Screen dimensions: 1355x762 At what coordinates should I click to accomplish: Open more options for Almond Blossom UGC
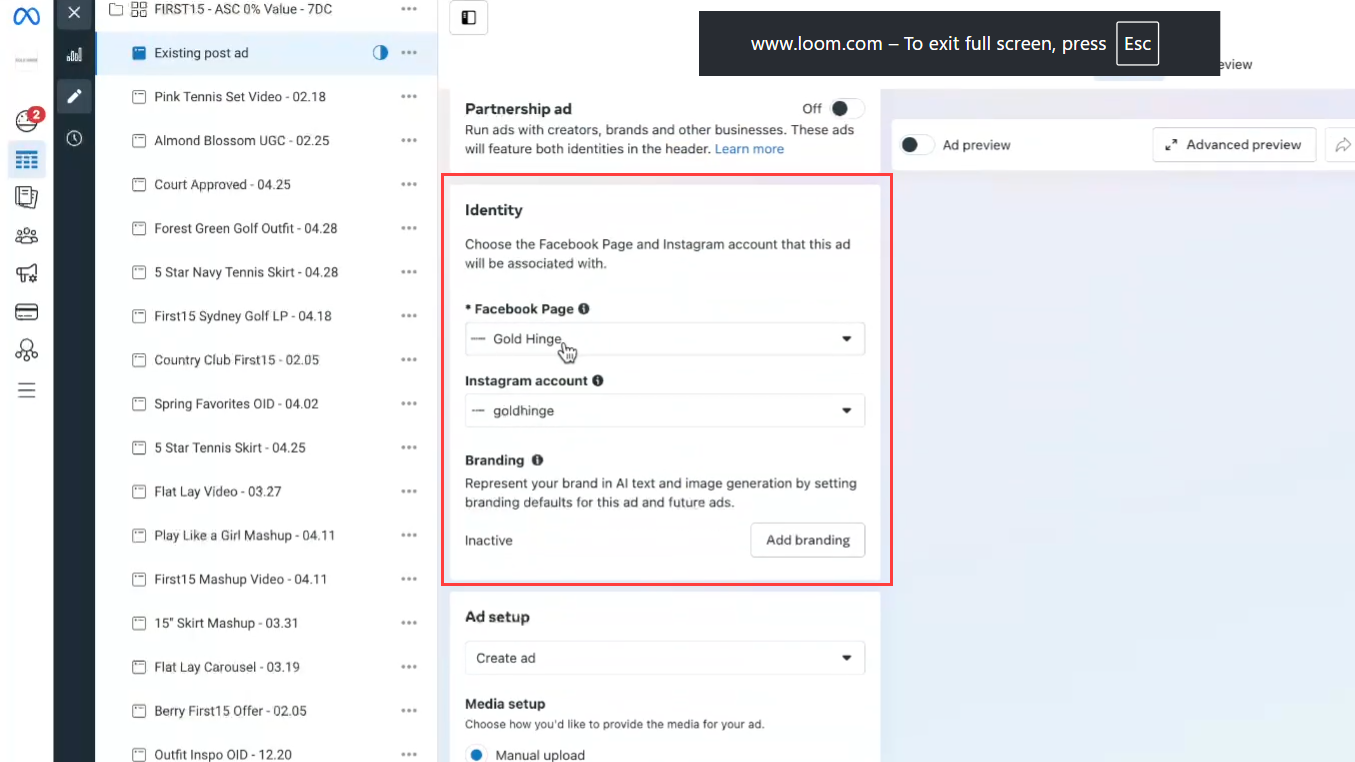[x=409, y=141]
